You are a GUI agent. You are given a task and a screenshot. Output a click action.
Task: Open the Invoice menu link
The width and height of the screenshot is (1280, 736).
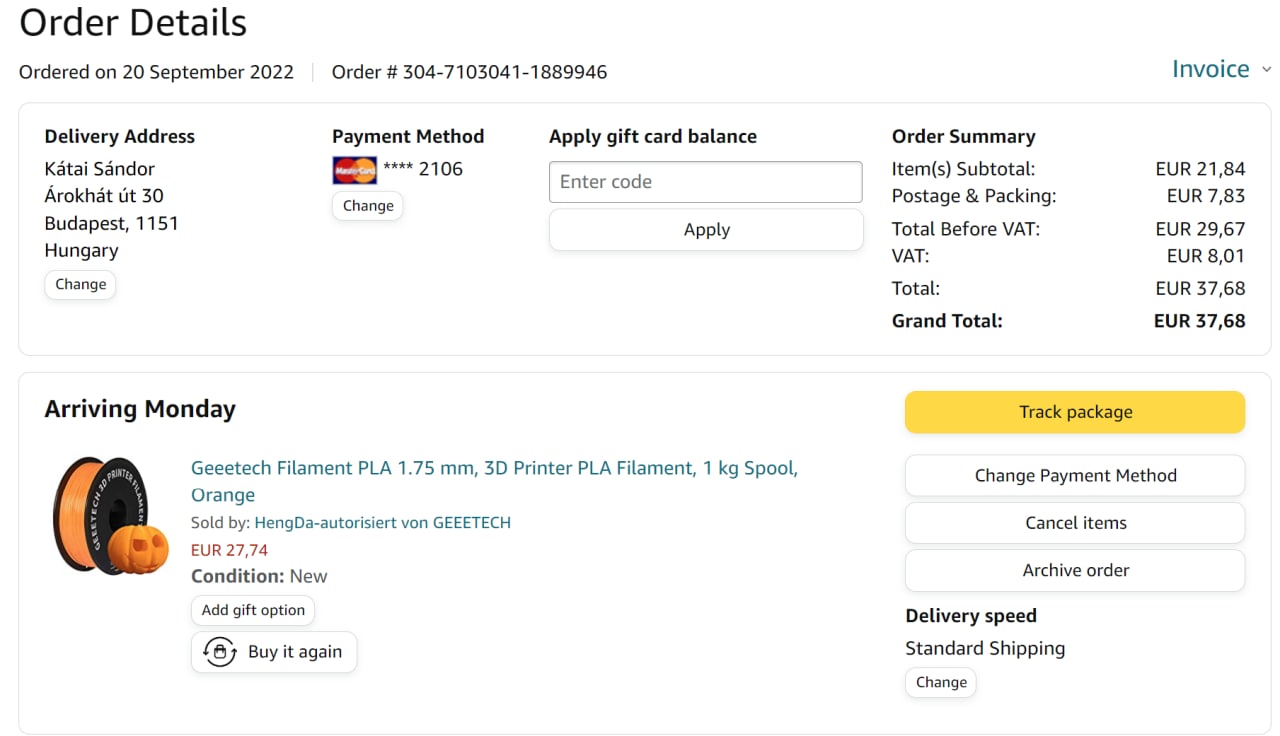pyautogui.click(x=1210, y=69)
